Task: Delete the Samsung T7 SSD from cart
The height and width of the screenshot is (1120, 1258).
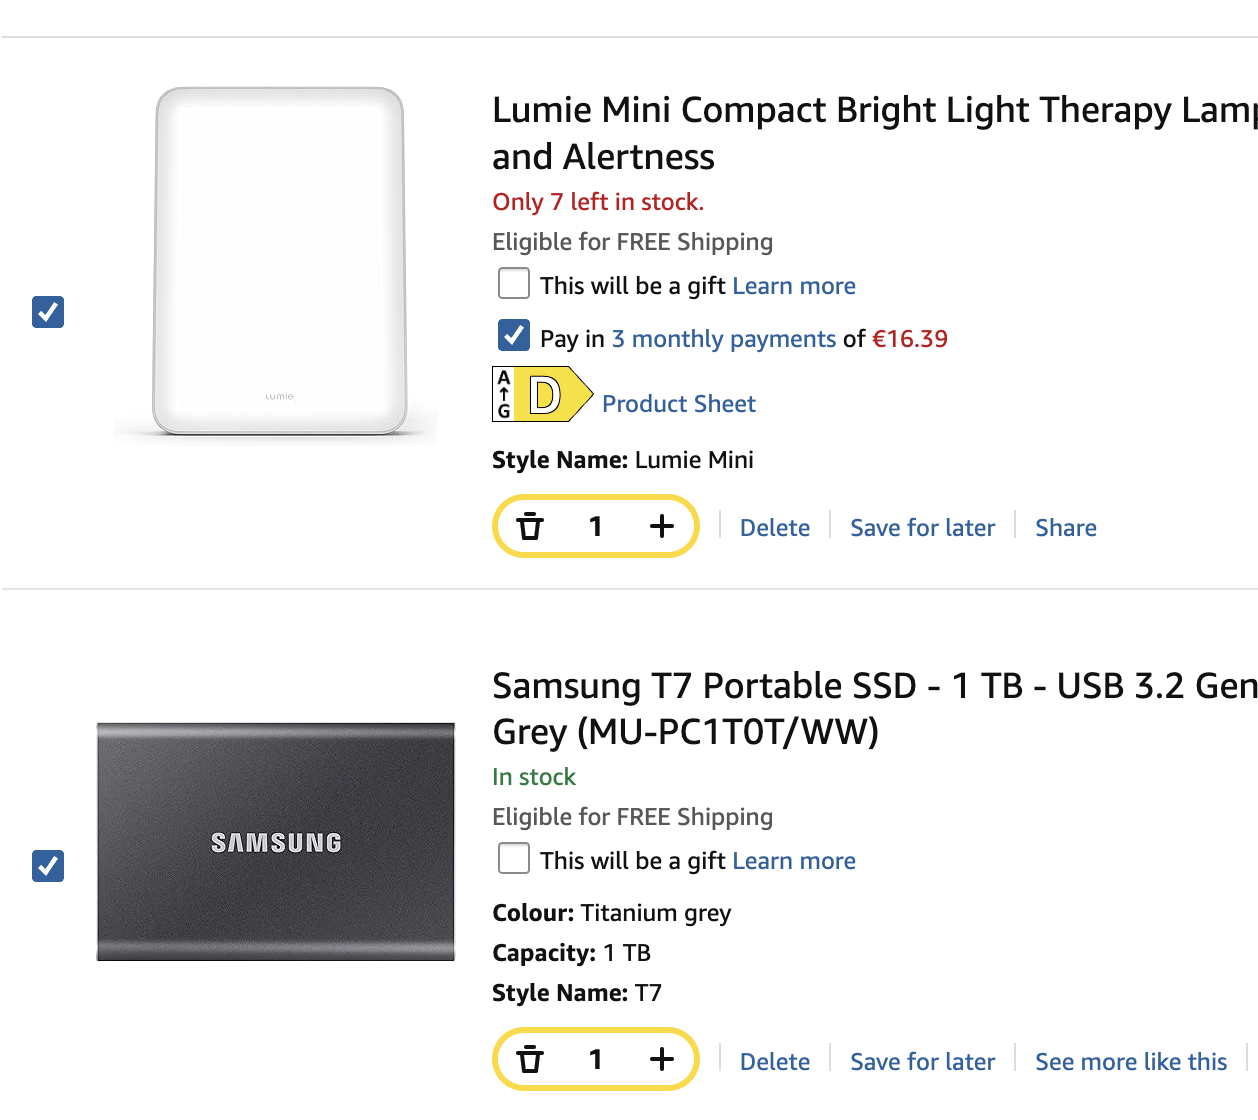Action: 774,1062
